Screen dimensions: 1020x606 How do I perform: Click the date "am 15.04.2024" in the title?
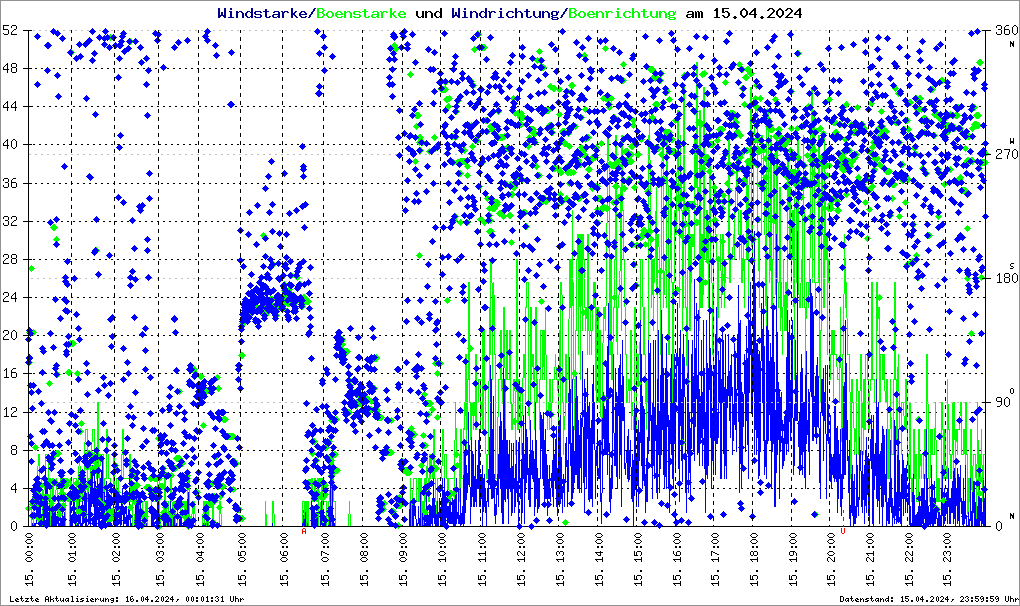click(x=744, y=13)
